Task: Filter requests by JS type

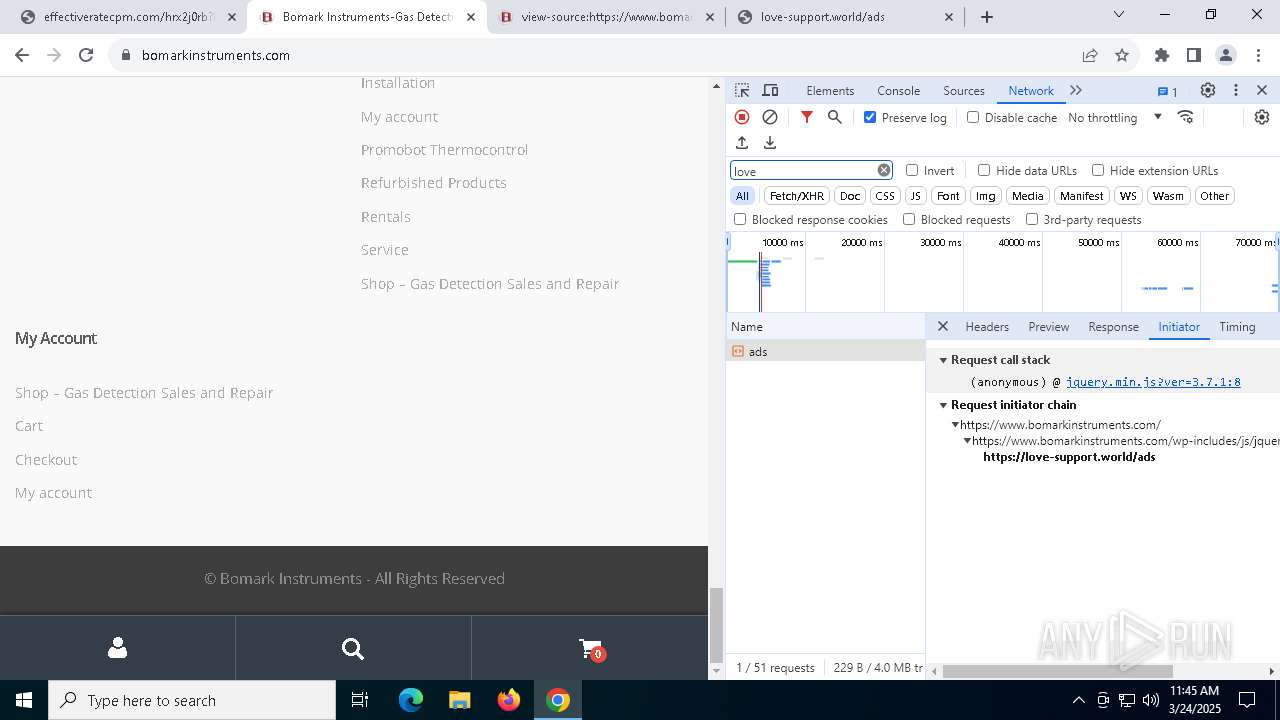Action: [916, 196]
